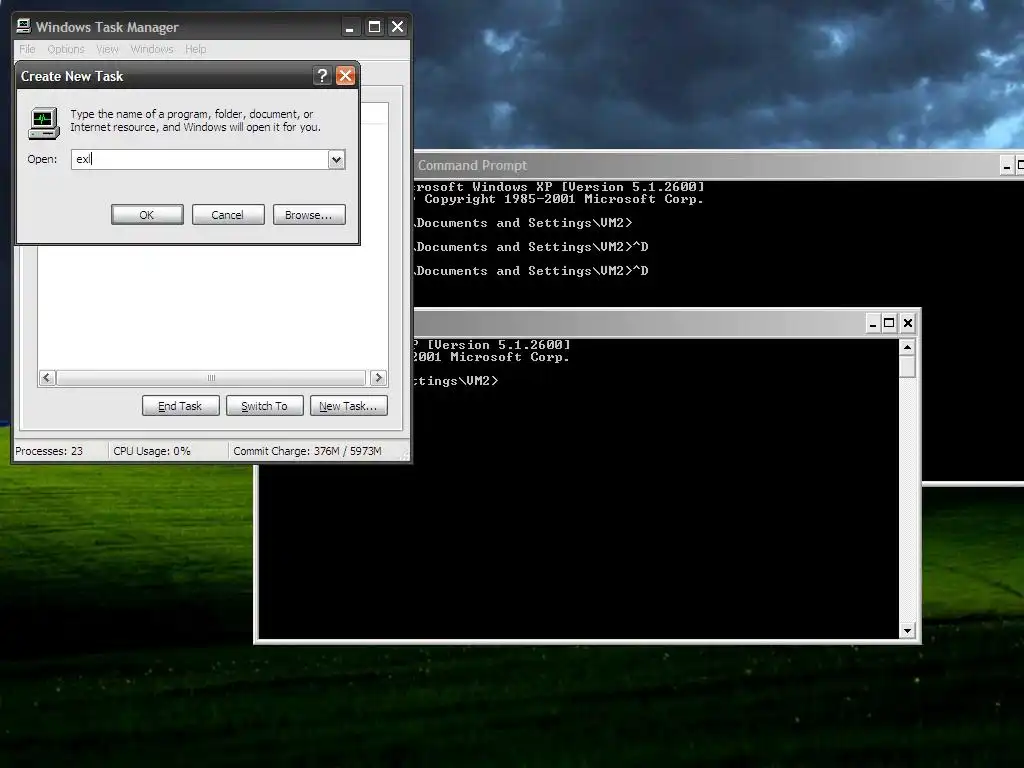Minimize the front command prompt window
The width and height of the screenshot is (1024, 768).
coord(872,323)
